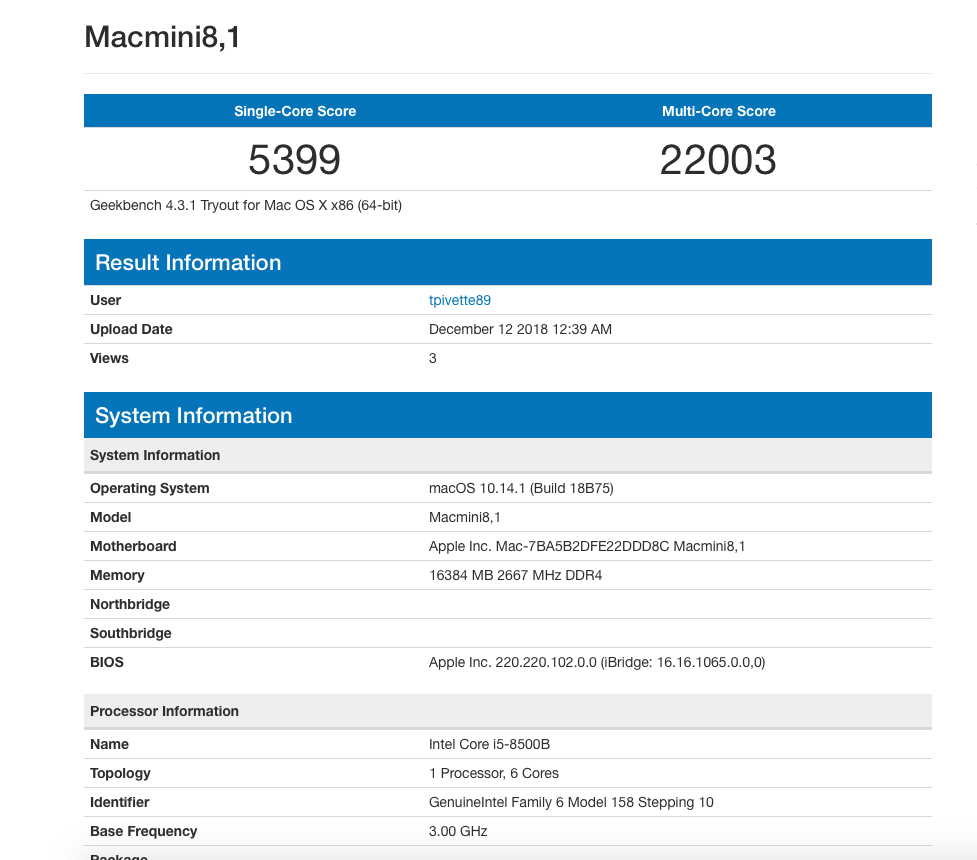Click the Northbridge row label
Viewport: 977px width, 860px height.
coord(130,604)
